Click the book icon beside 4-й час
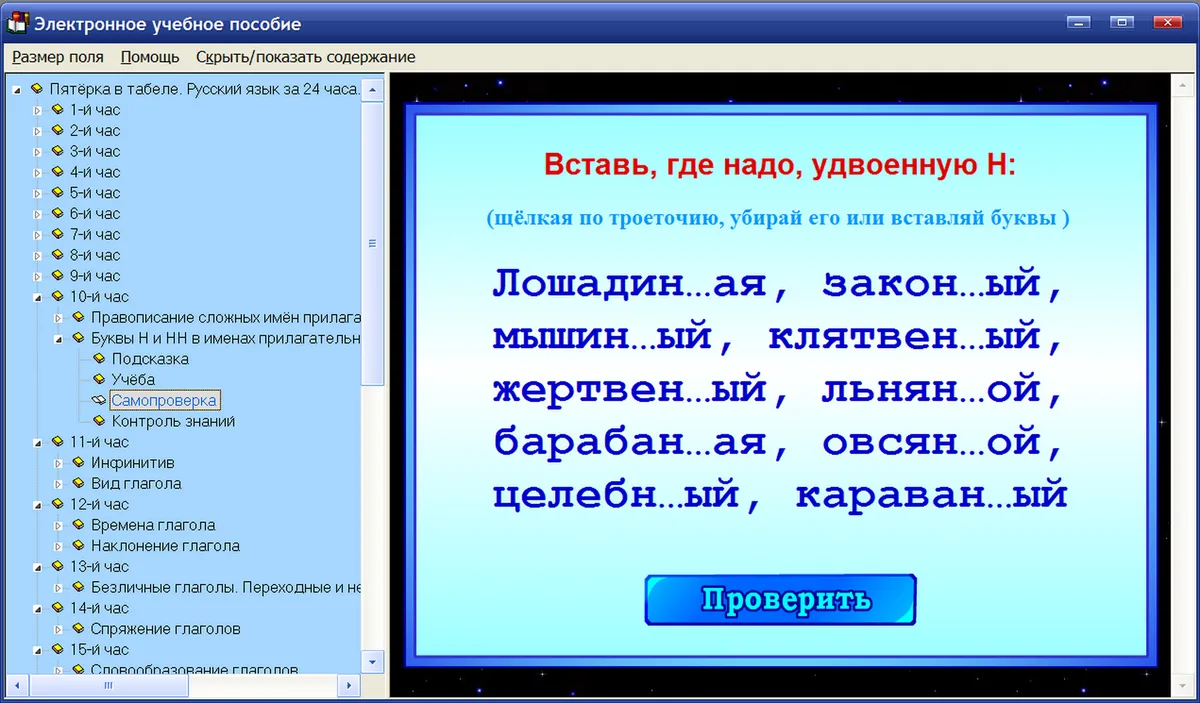 click(57, 172)
